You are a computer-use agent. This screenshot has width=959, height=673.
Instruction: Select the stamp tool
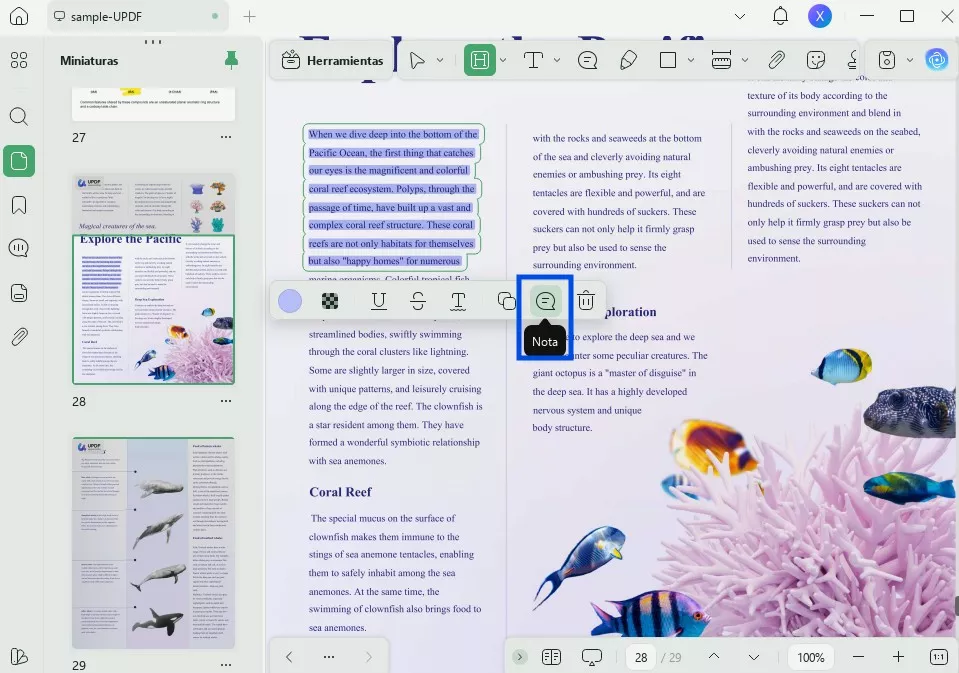point(852,60)
